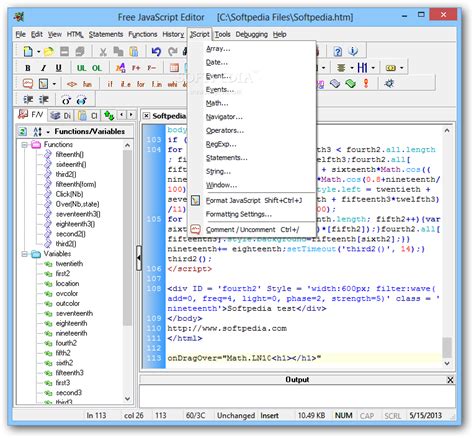Click the comment bubble icon in statements toolbar
Image resolution: width=474 pixels, height=438 pixels.
tap(28, 83)
